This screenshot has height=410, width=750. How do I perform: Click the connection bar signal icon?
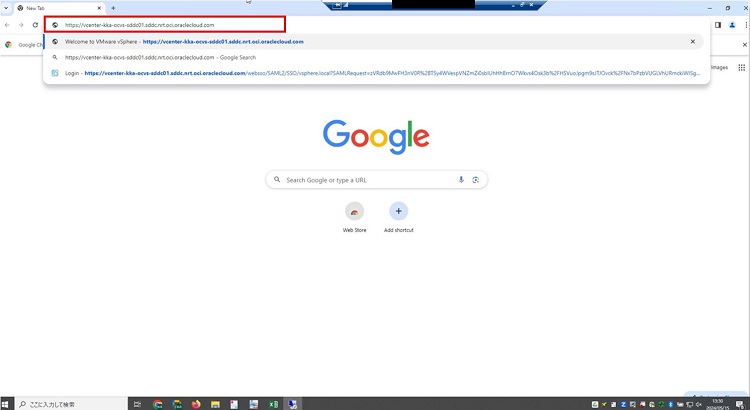pos(346,5)
